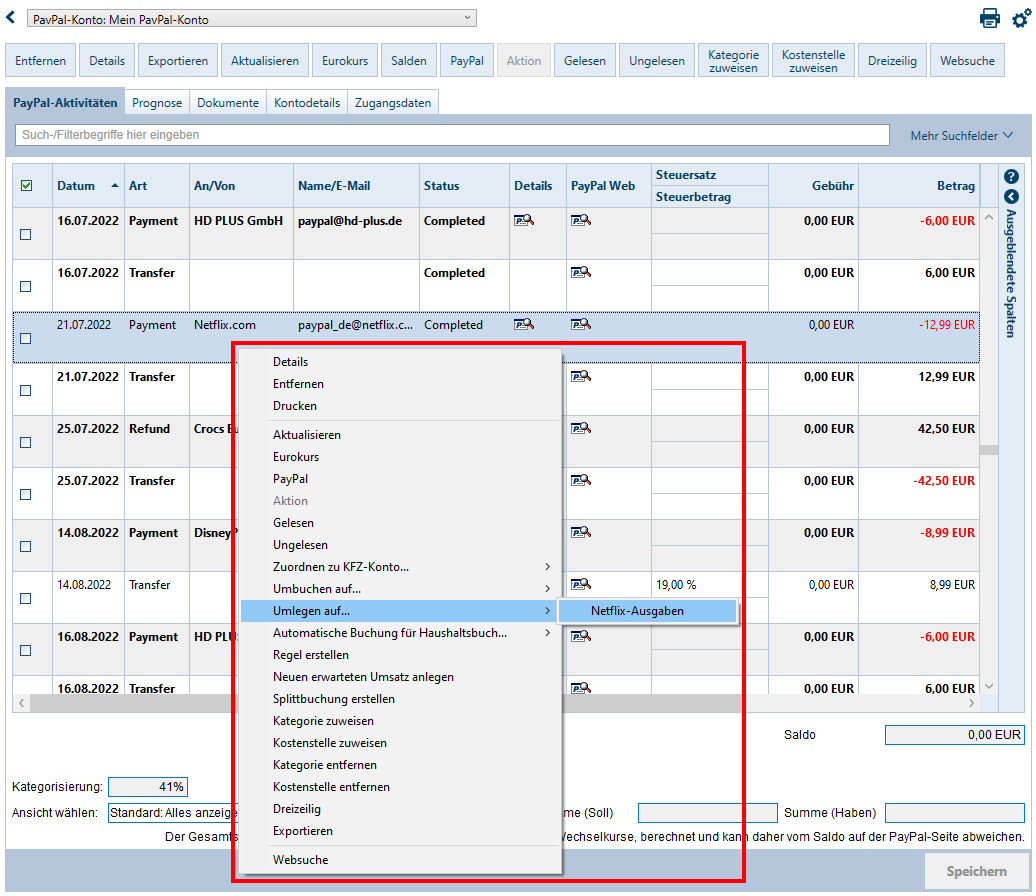Check the HD PLUS GmbH 16.07.2022 row
The image size is (1036, 896).
[26, 235]
